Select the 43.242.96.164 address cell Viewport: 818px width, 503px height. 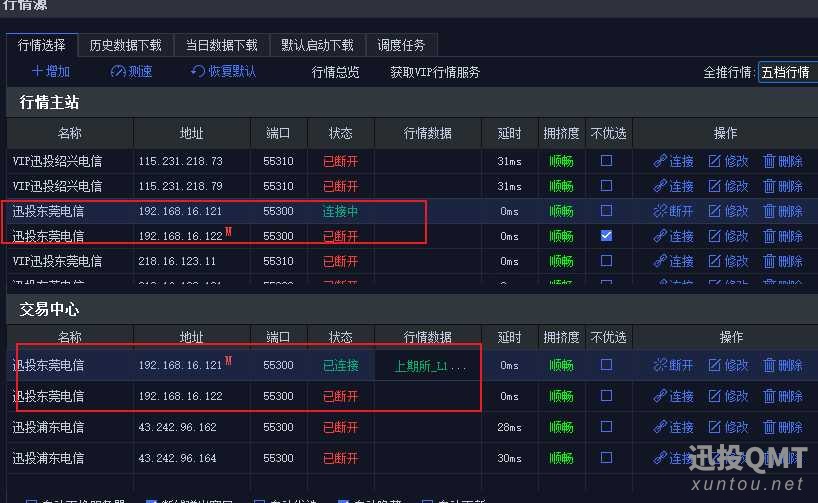pyautogui.click(x=177, y=458)
